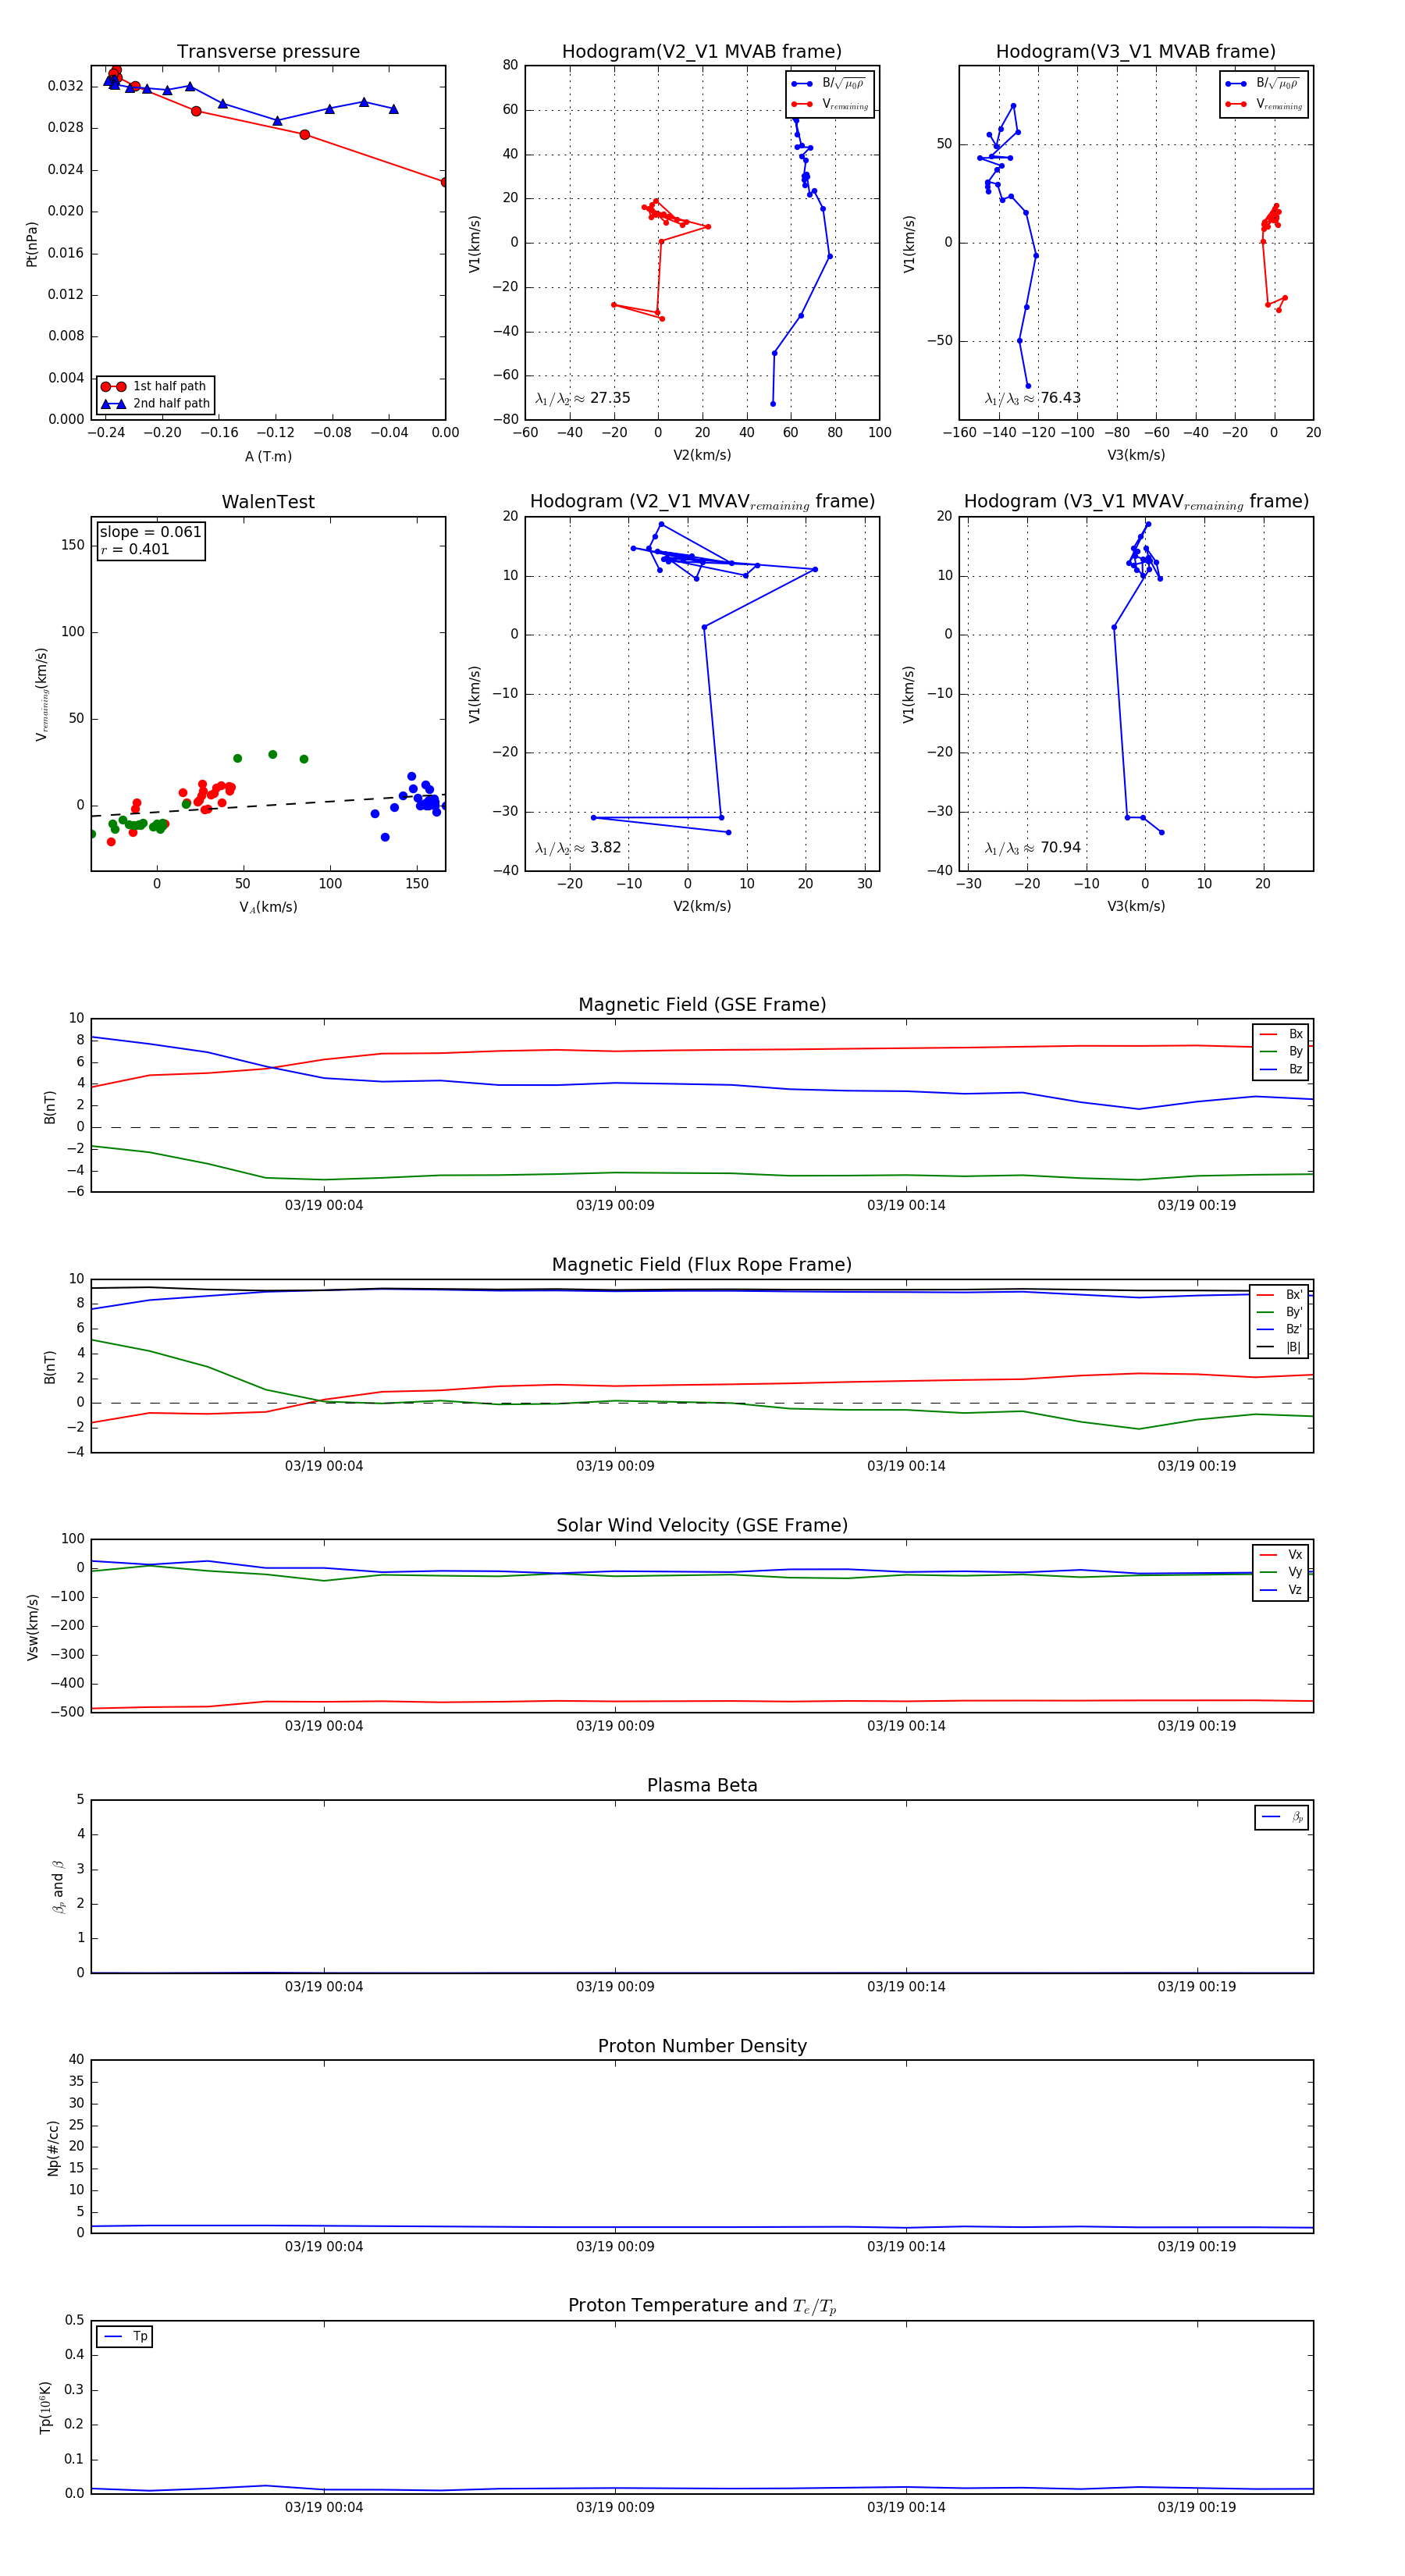Click the "WalenTest" plot title
The image size is (1405, 2576).
tap(268, 502)
